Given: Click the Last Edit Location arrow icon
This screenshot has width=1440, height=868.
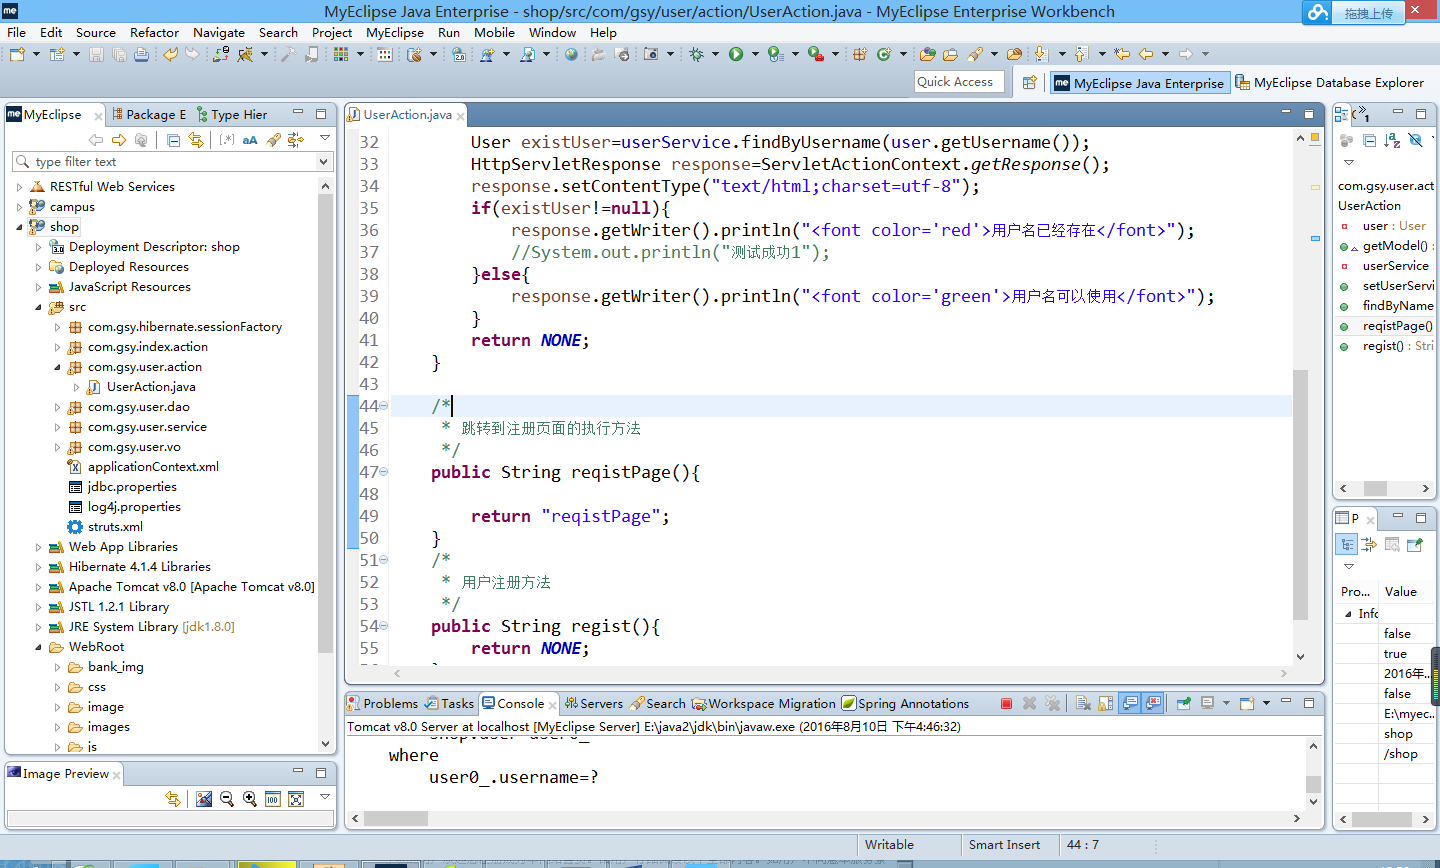Looking at the screenshot, I should (x=1122, y=54).
